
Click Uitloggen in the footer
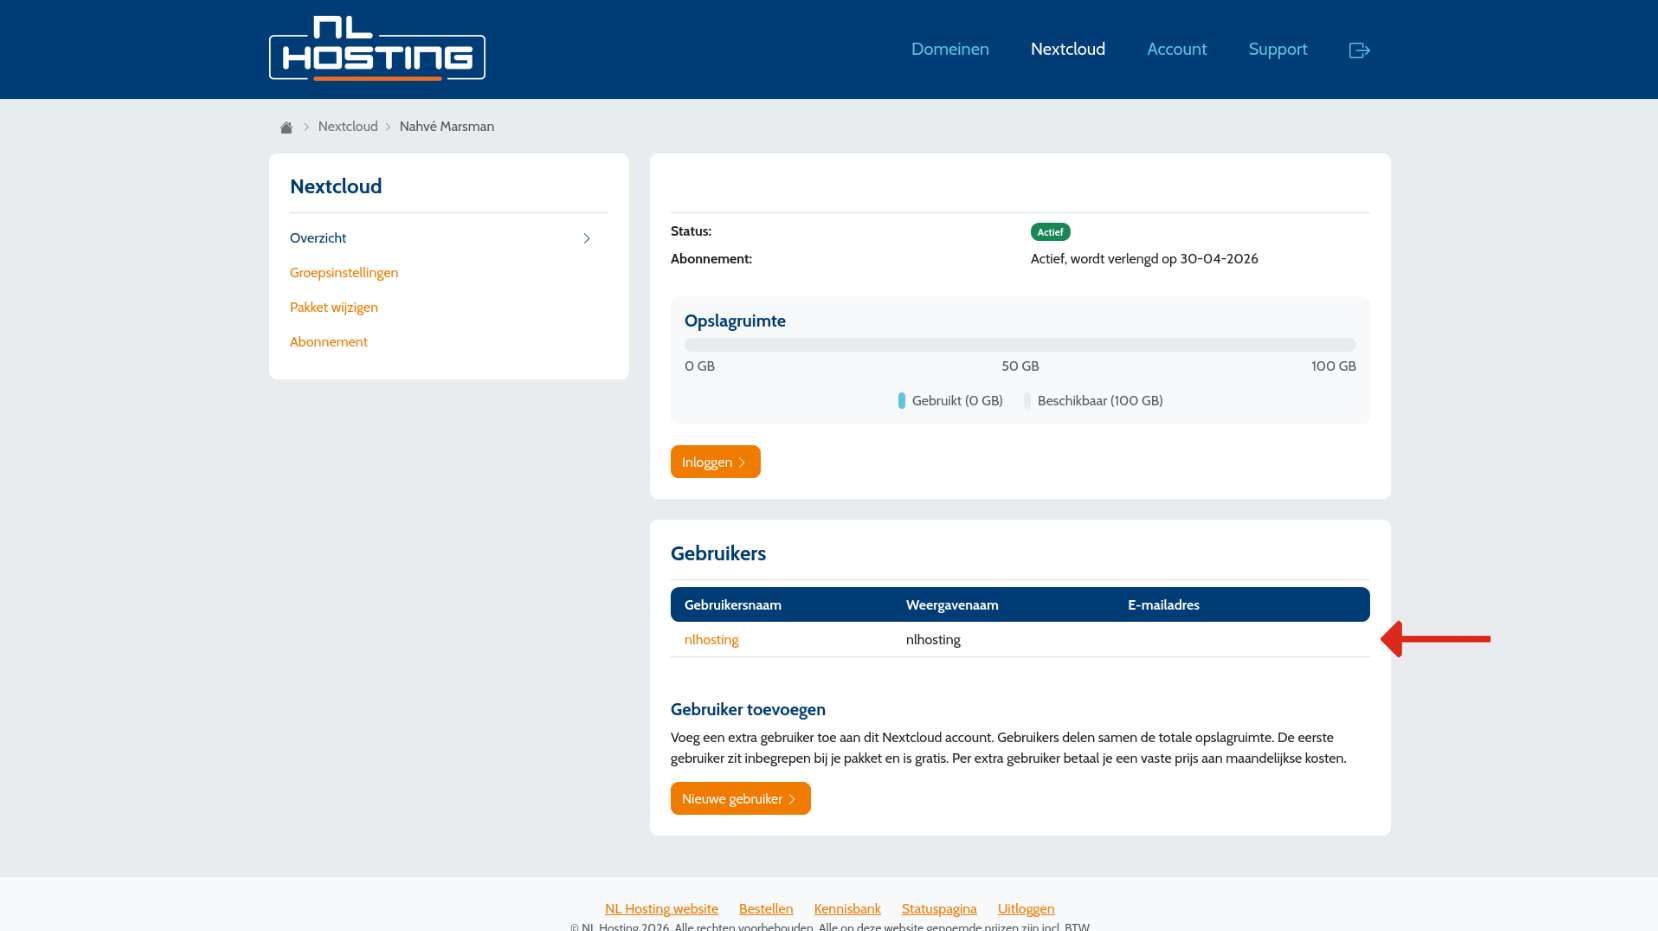pyautogui.click(x=1026, y=909)
